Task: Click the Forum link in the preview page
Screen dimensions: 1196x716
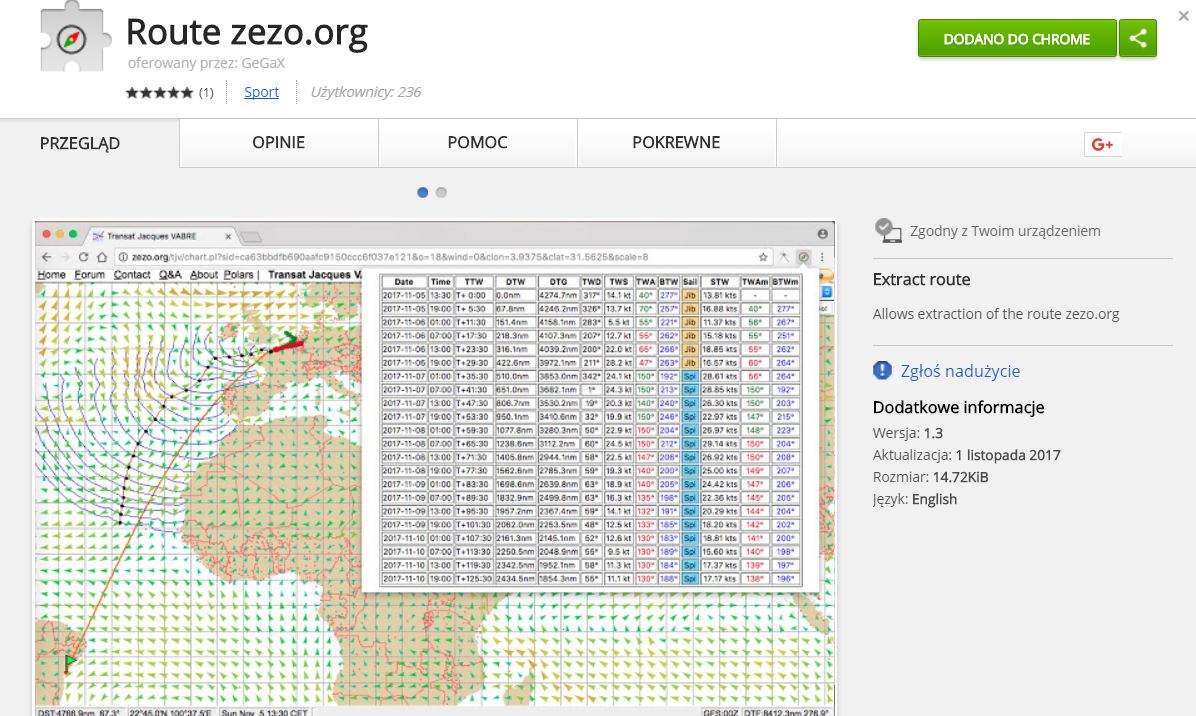Action: coord(90,275)
